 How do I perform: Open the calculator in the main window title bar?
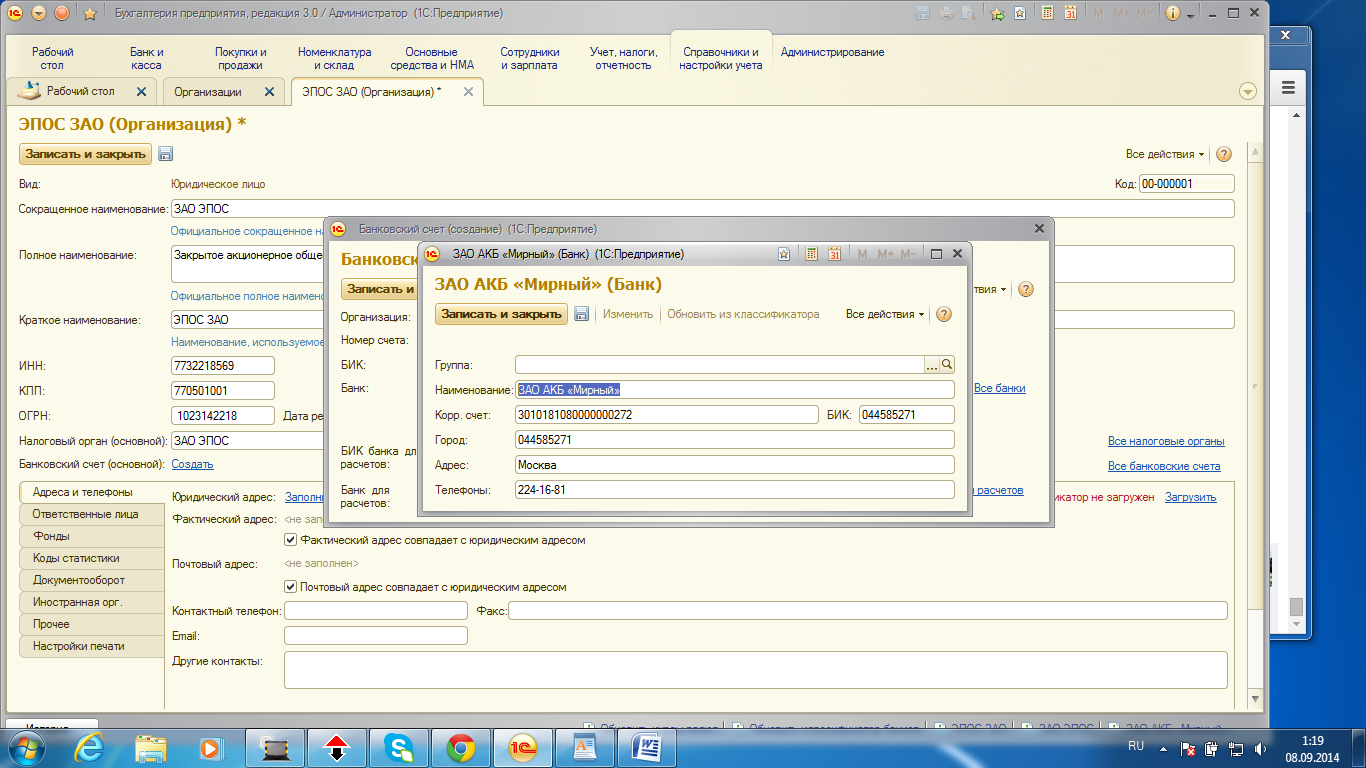coord(1047,13)
